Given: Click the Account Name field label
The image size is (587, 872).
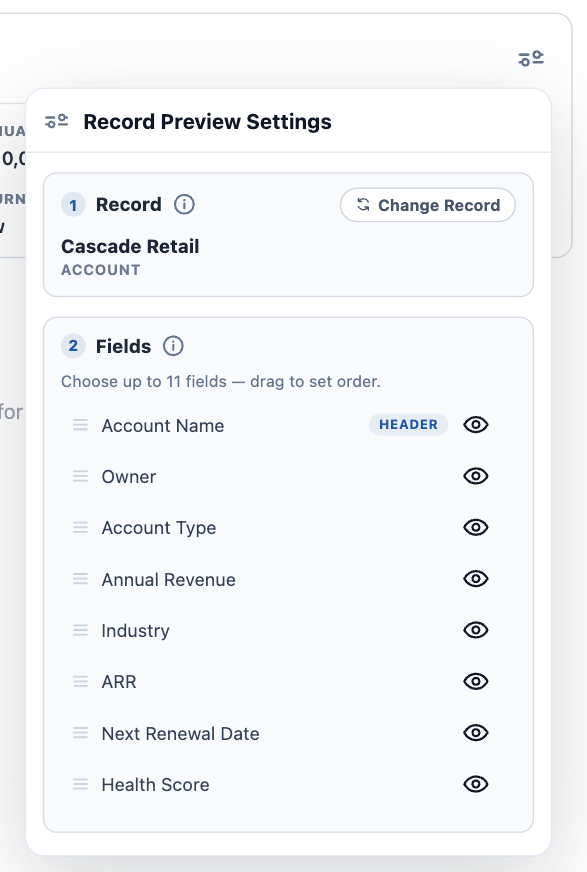Looking at the screenshot, I should [163, 425].
